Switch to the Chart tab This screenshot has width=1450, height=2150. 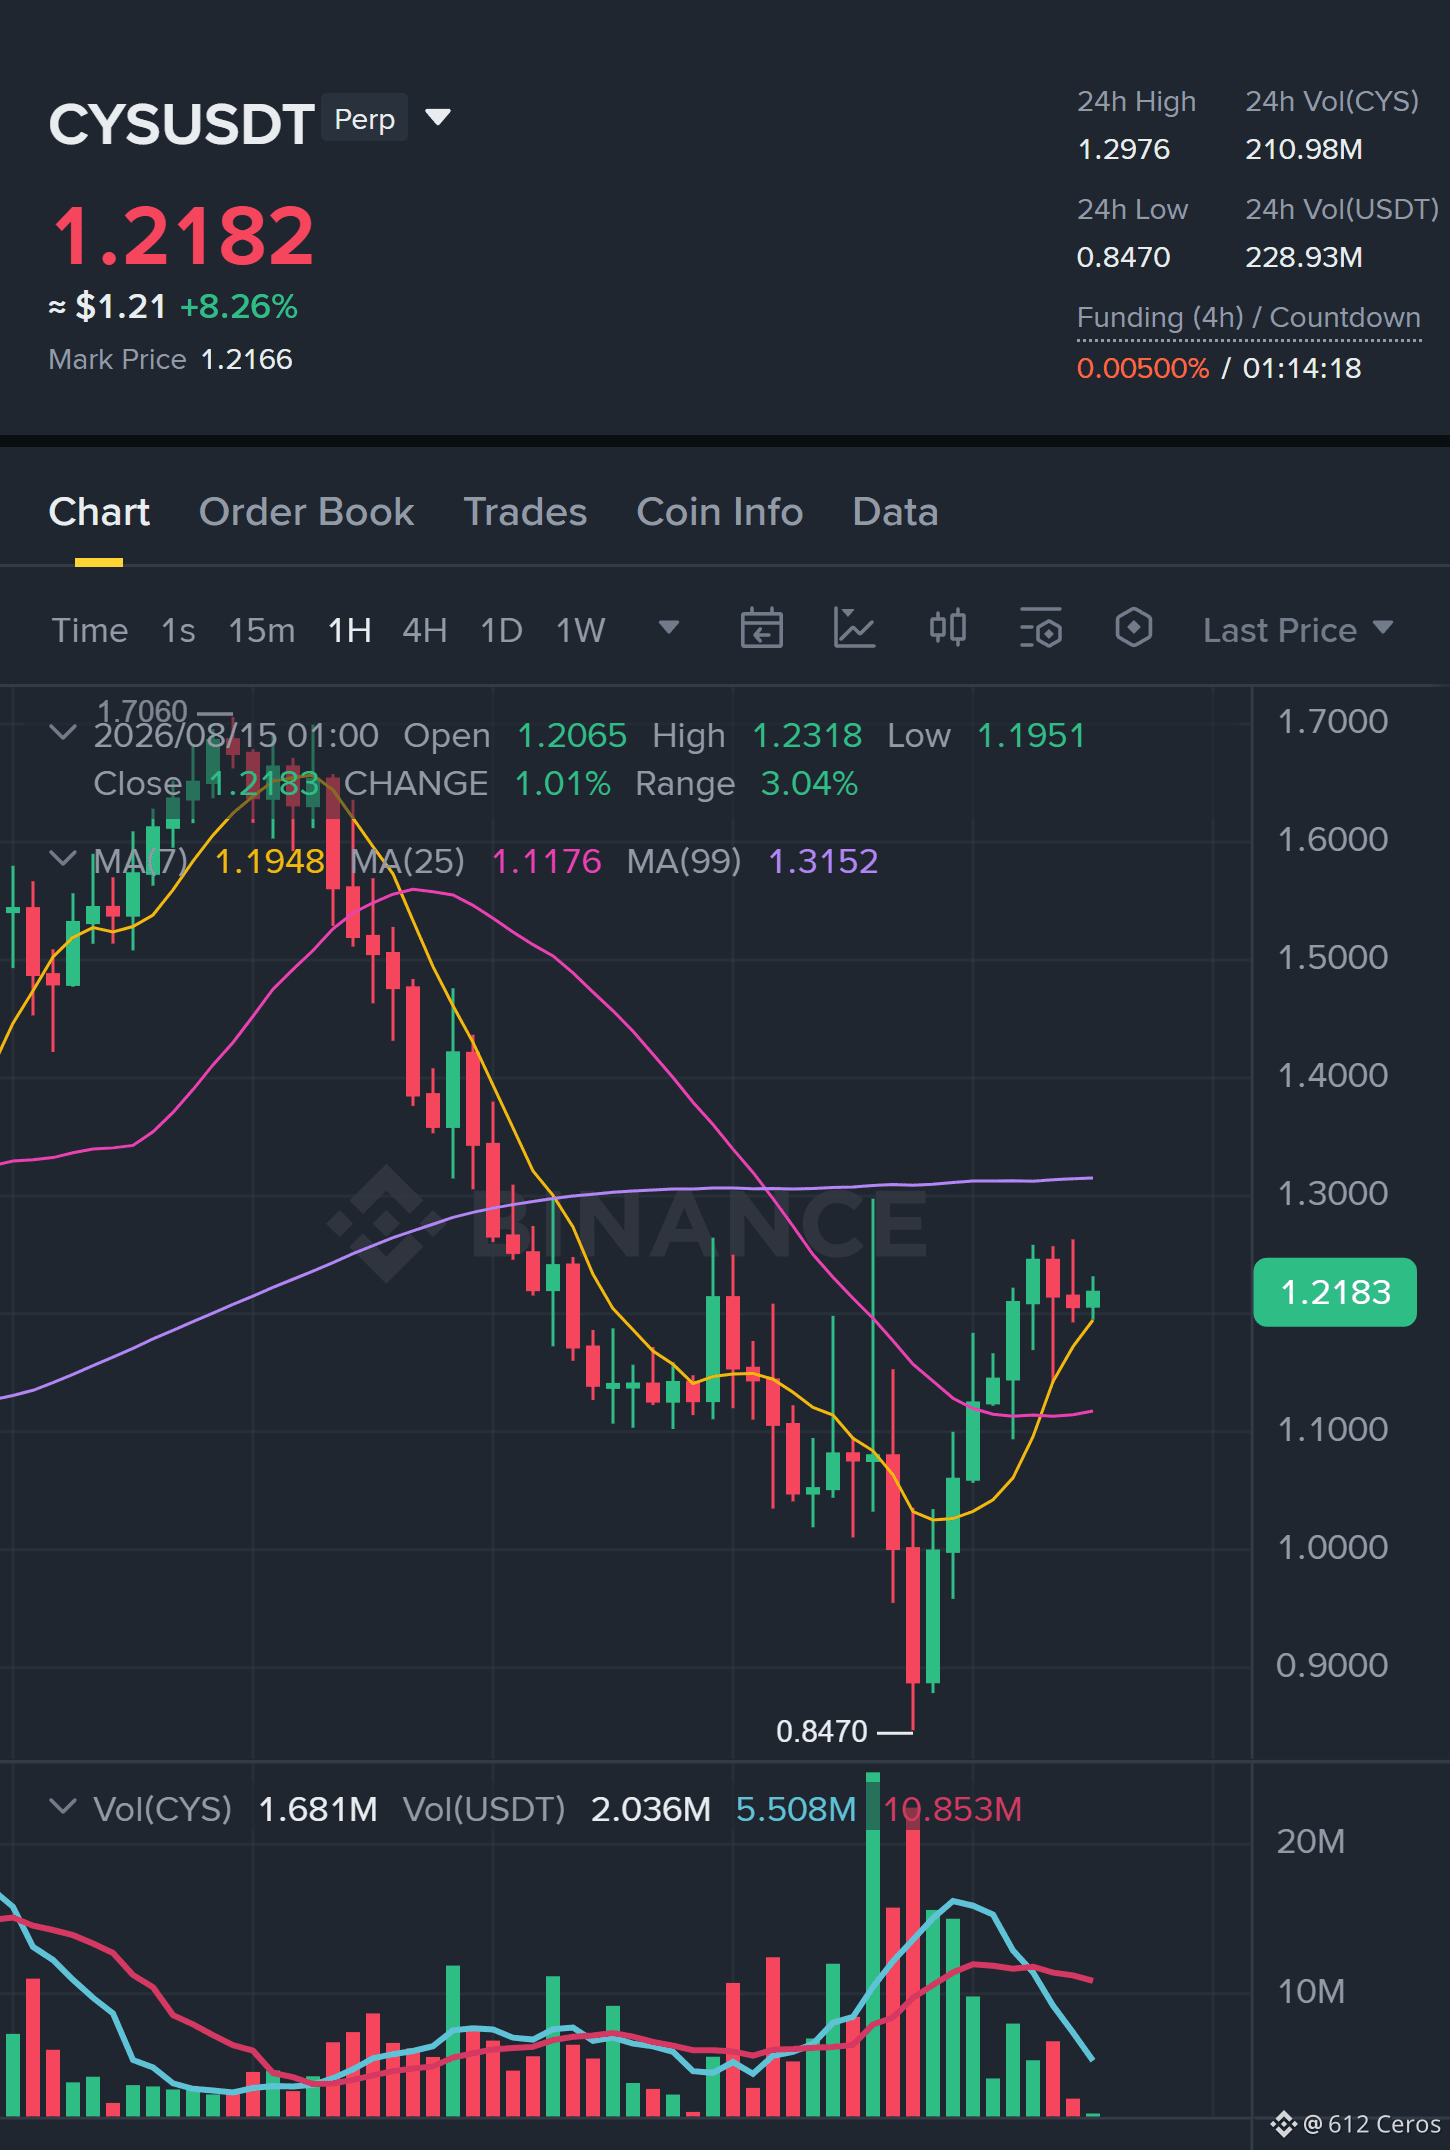(99, 512)
